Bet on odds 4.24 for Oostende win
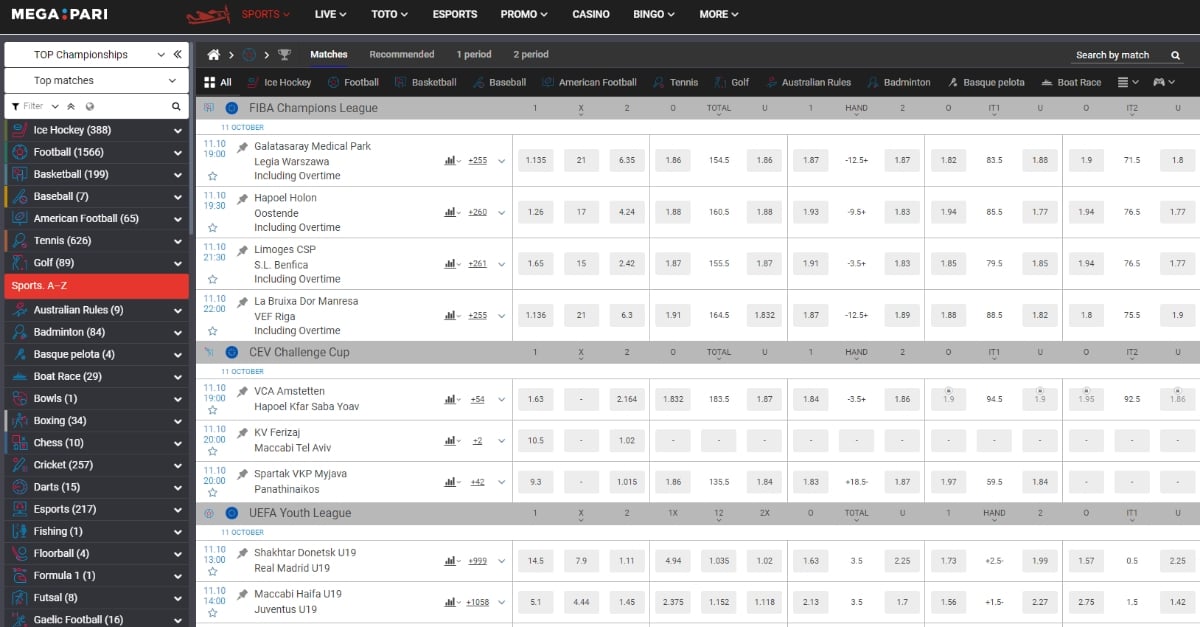Image resolution: width=1200 pixels, height=627 pixels. (x=627, y=212)
